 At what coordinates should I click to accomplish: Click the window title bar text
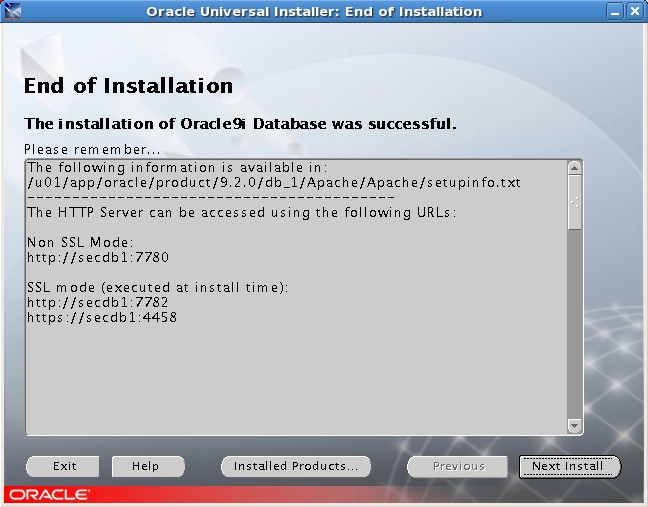point(314,12)
